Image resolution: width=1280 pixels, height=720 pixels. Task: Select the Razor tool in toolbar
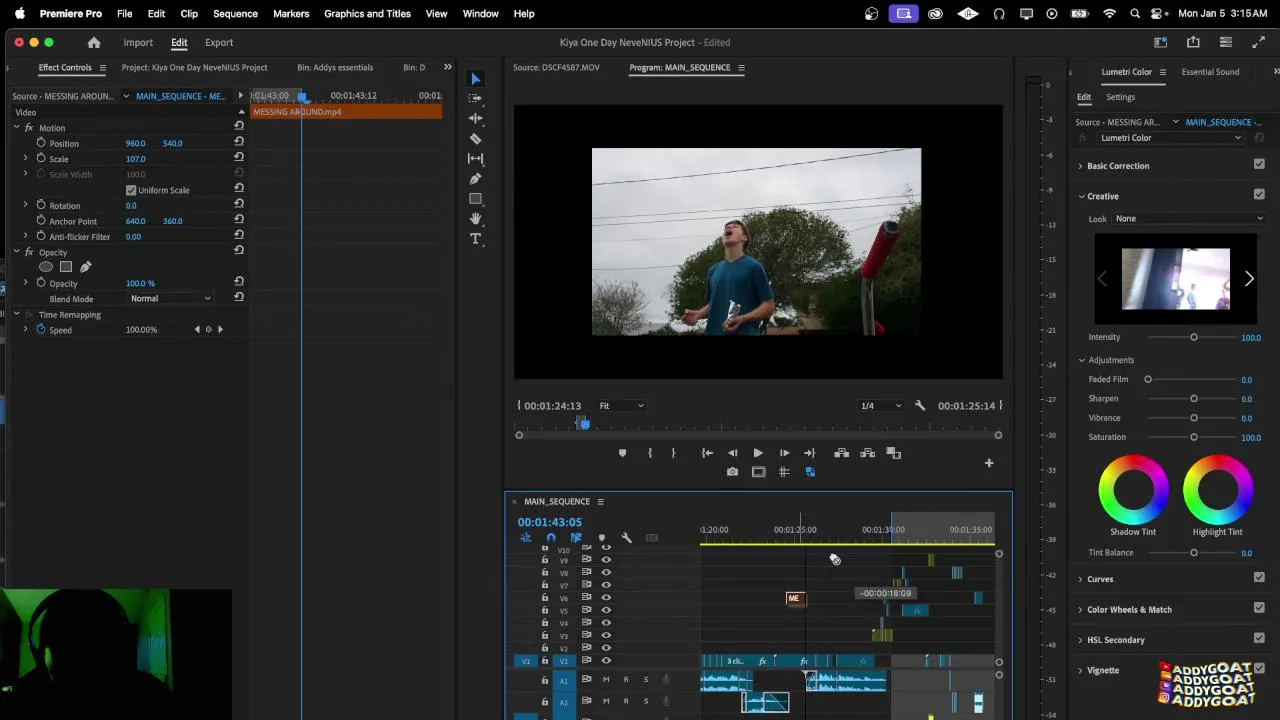coord(476,139)
